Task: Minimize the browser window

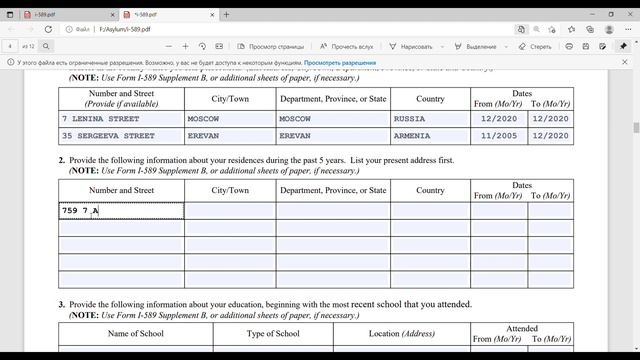Action: 592,14
